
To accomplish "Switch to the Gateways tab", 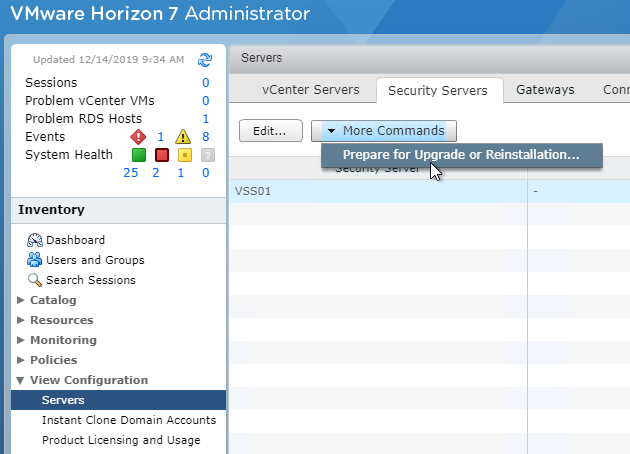I will click(x=545, y=90).
